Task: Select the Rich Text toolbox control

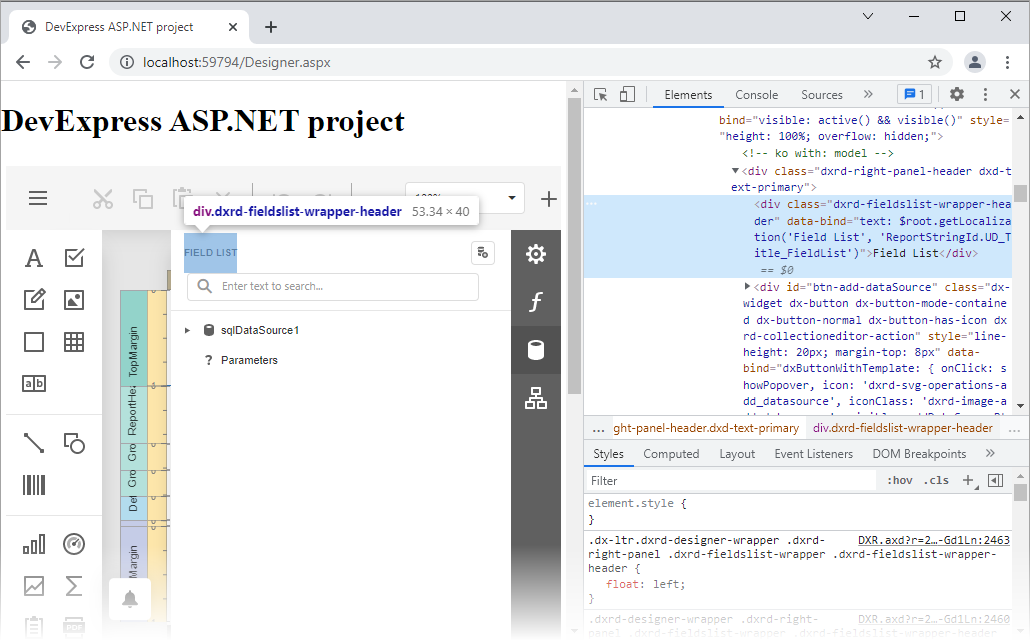Action: pyautogui.click(x=34, y=299)
